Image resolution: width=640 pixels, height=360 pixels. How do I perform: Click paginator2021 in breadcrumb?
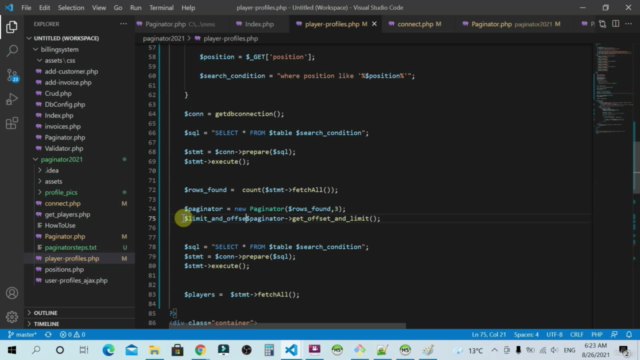pyautogui.click(x=163, y=39)
